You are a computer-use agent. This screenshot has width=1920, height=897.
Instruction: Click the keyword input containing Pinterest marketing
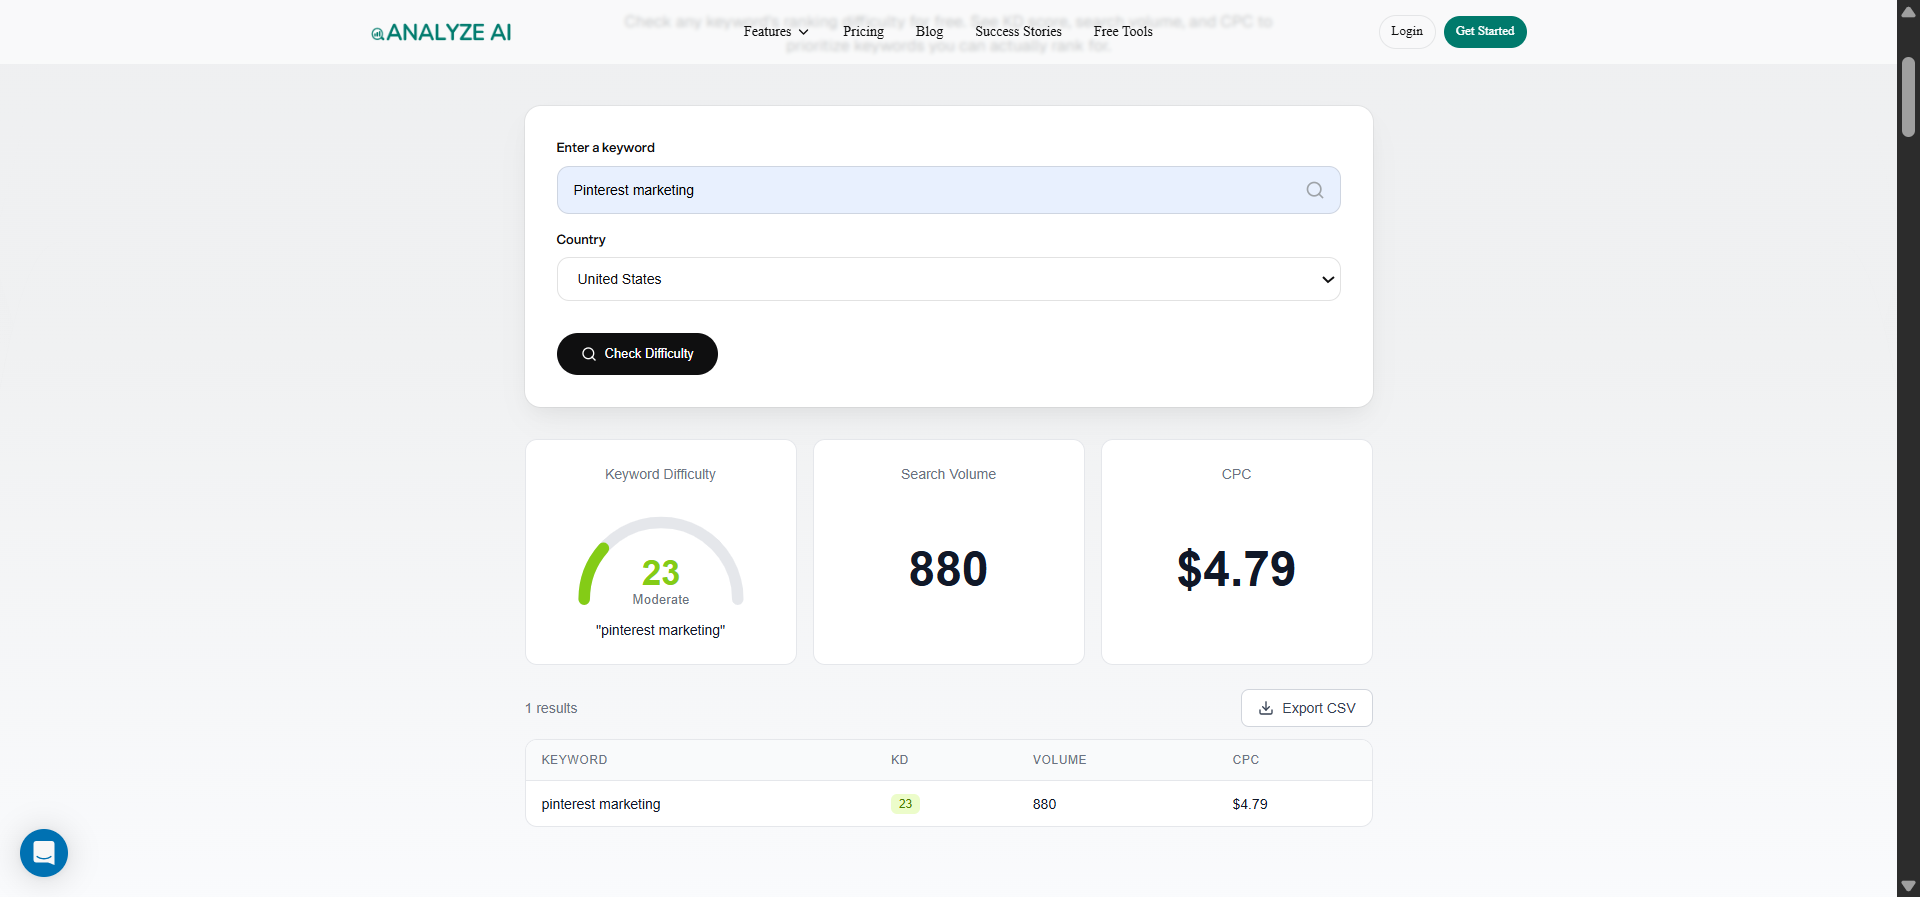point(948,190)
